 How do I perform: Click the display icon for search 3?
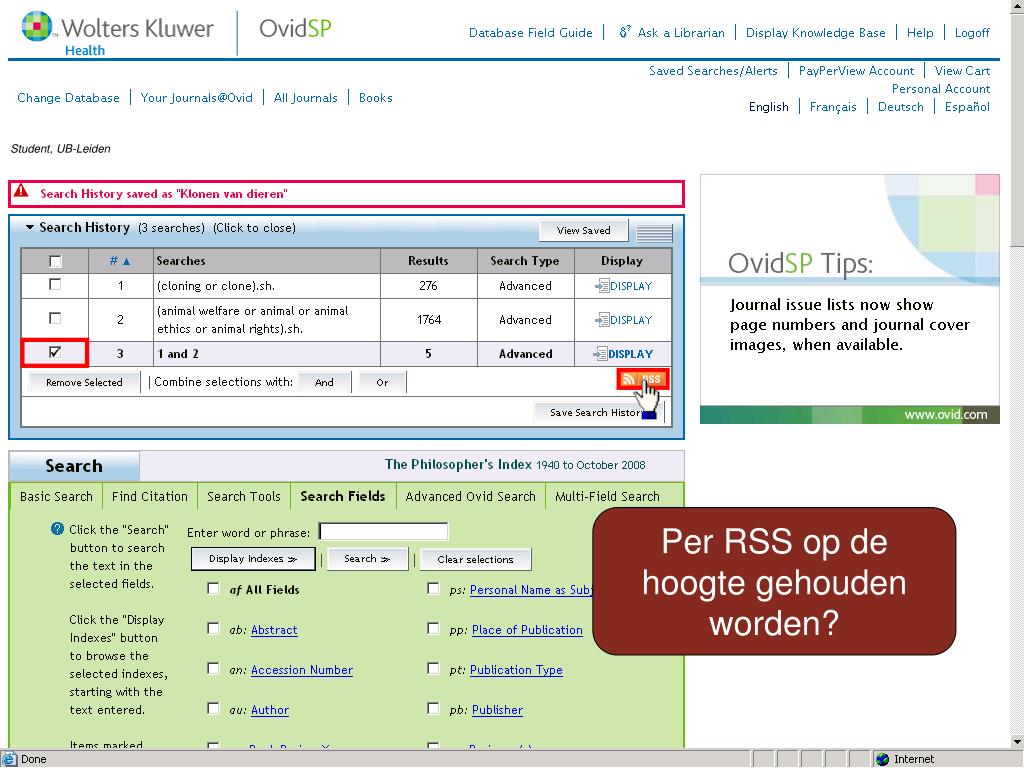[600, 354]
